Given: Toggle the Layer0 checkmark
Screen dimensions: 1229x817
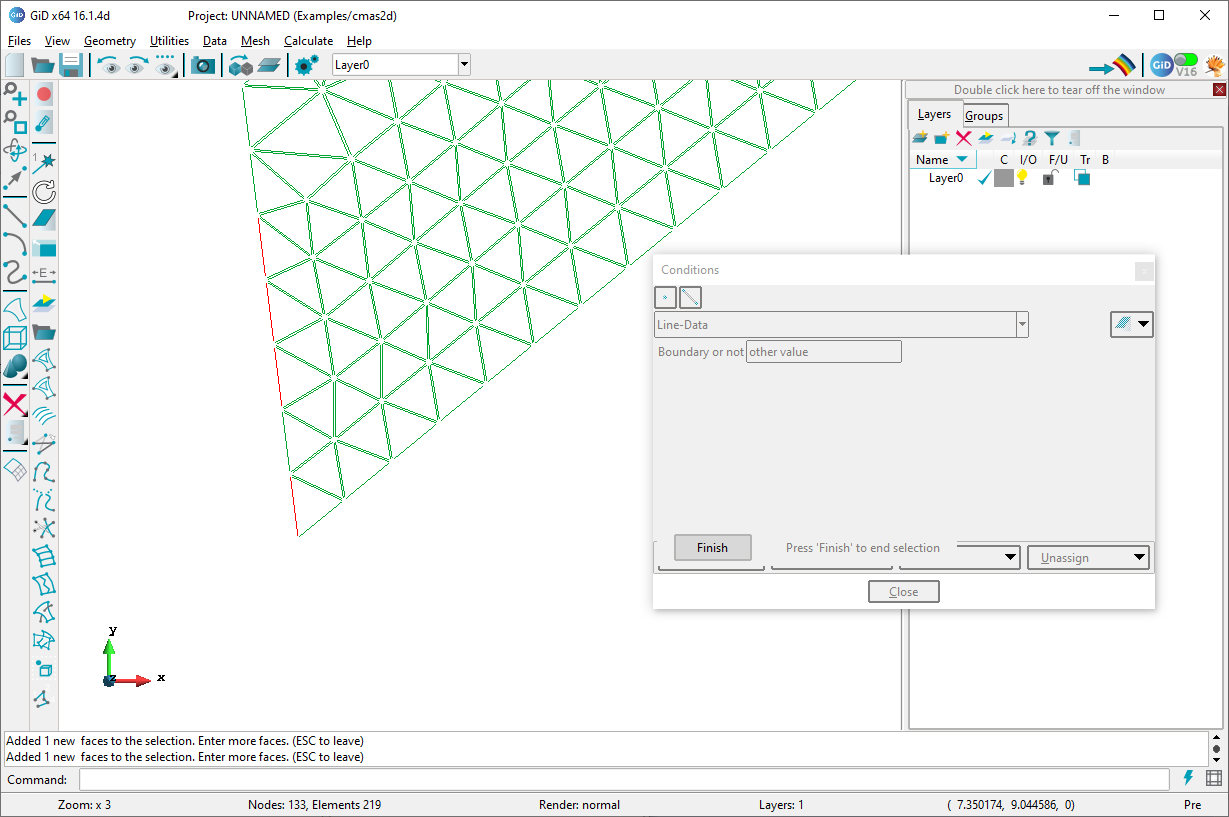Looking at the screenshot, I should 984,178.
